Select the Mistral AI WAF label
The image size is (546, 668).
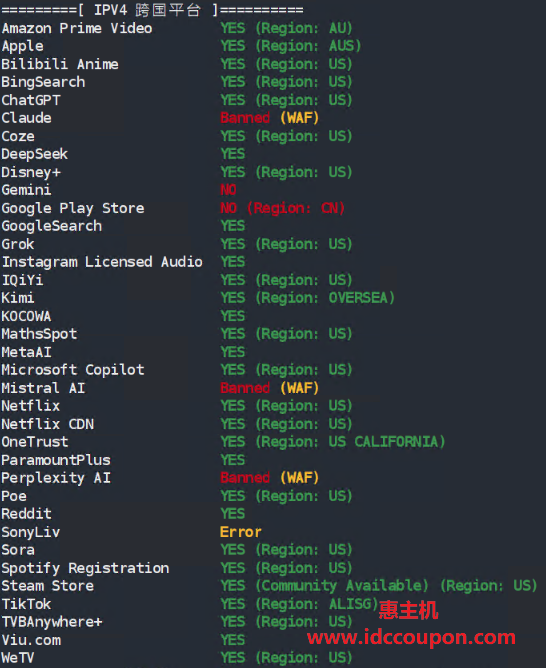pyautogui.click(x=299, y=388)
